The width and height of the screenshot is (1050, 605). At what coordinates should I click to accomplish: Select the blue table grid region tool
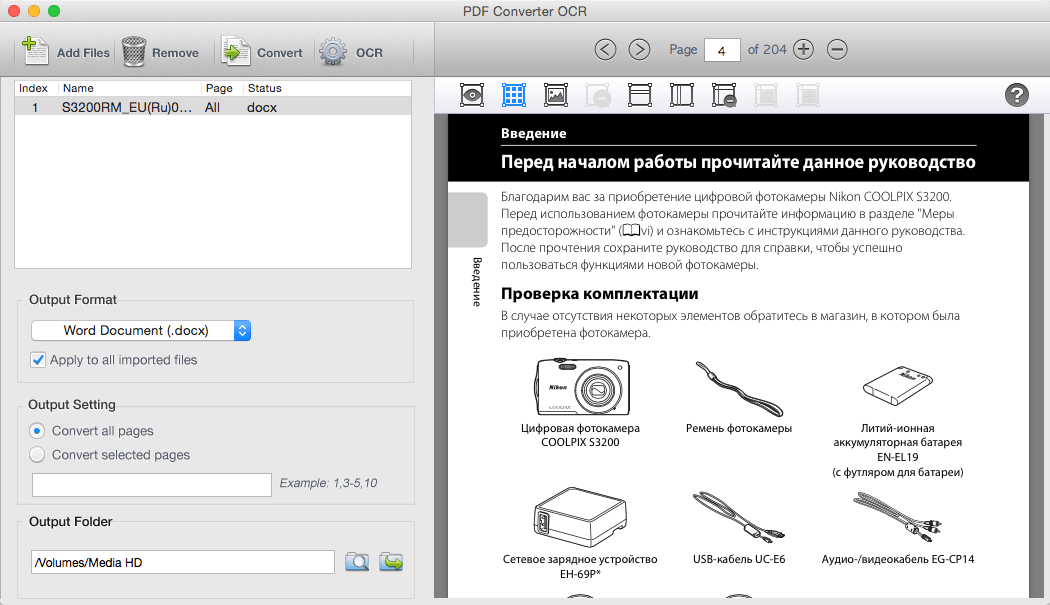pos(514,95)
